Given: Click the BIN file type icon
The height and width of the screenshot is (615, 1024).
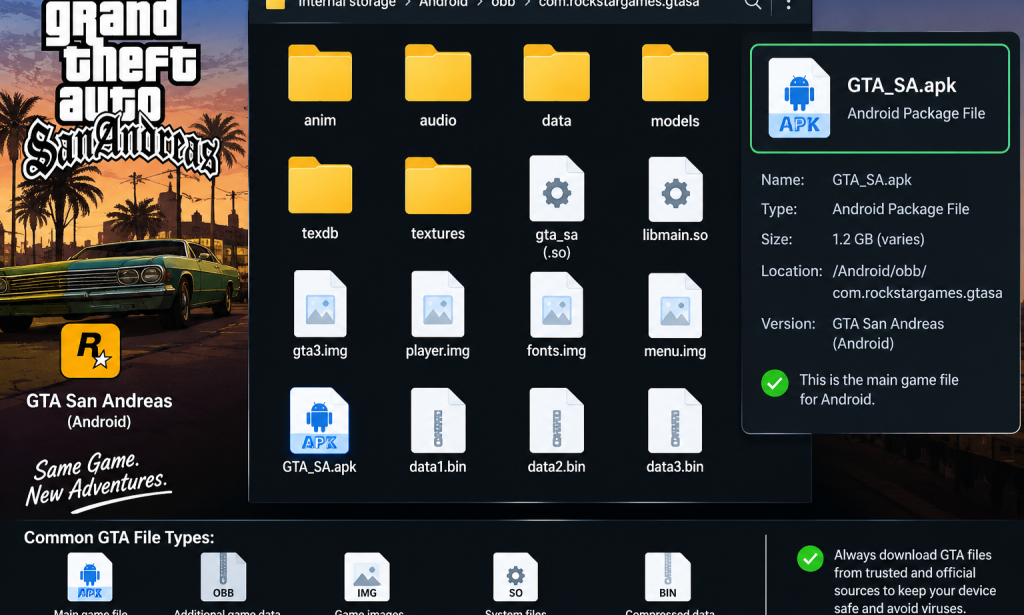Looking at the screenshot, I should pyautogui.click(x=667, y=576).
